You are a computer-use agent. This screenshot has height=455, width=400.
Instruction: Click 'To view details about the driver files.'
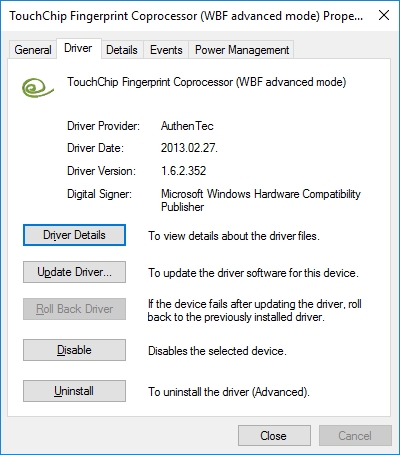pyautogui.click(x=234, y=236)
